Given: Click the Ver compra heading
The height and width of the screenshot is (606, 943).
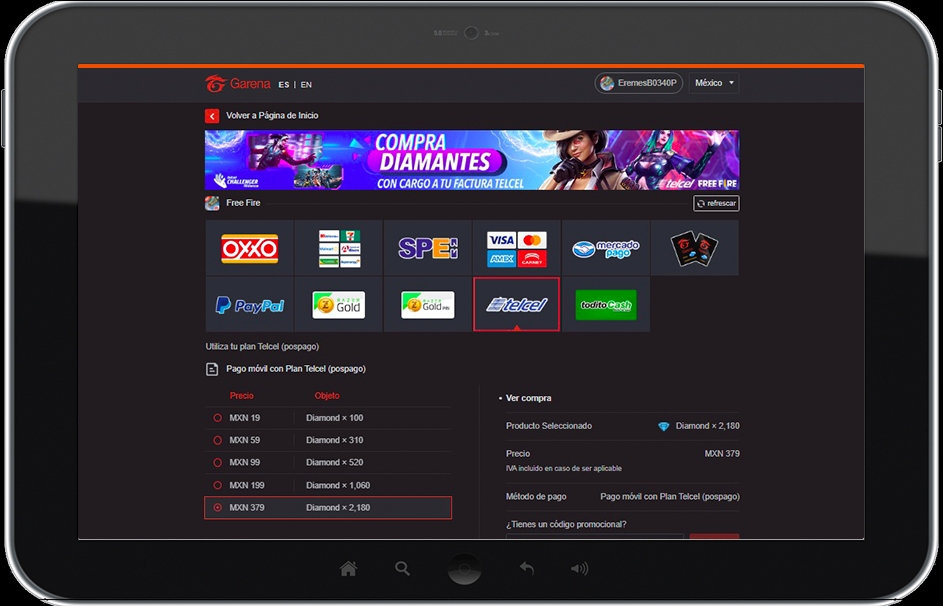Looking at the screenshot, I should [528, 398].
